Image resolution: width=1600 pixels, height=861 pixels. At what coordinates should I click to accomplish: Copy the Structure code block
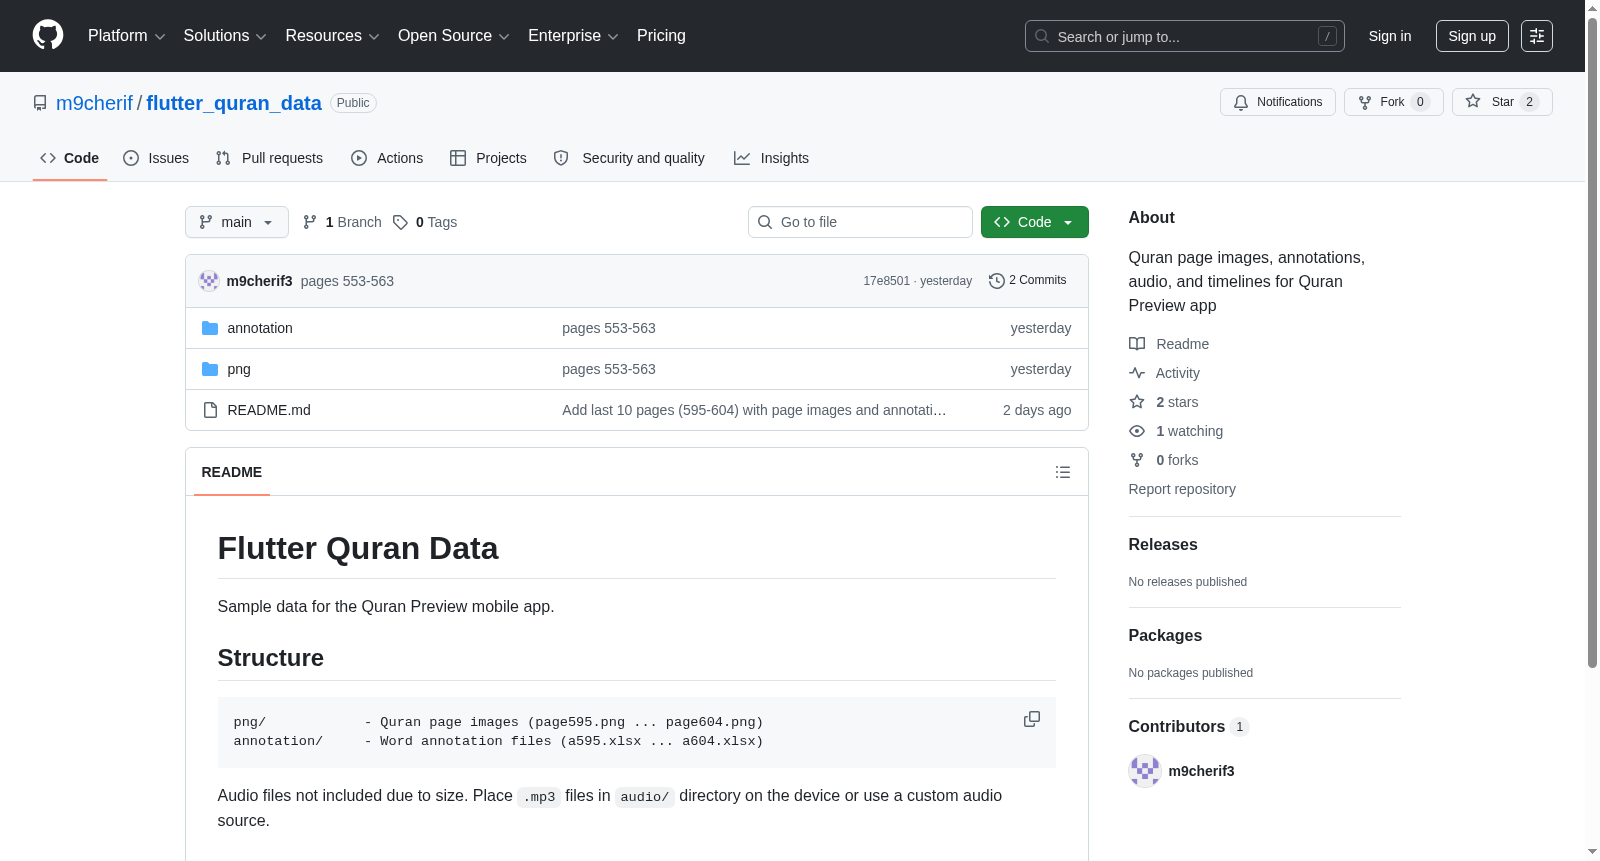(x=1032, y=719)
